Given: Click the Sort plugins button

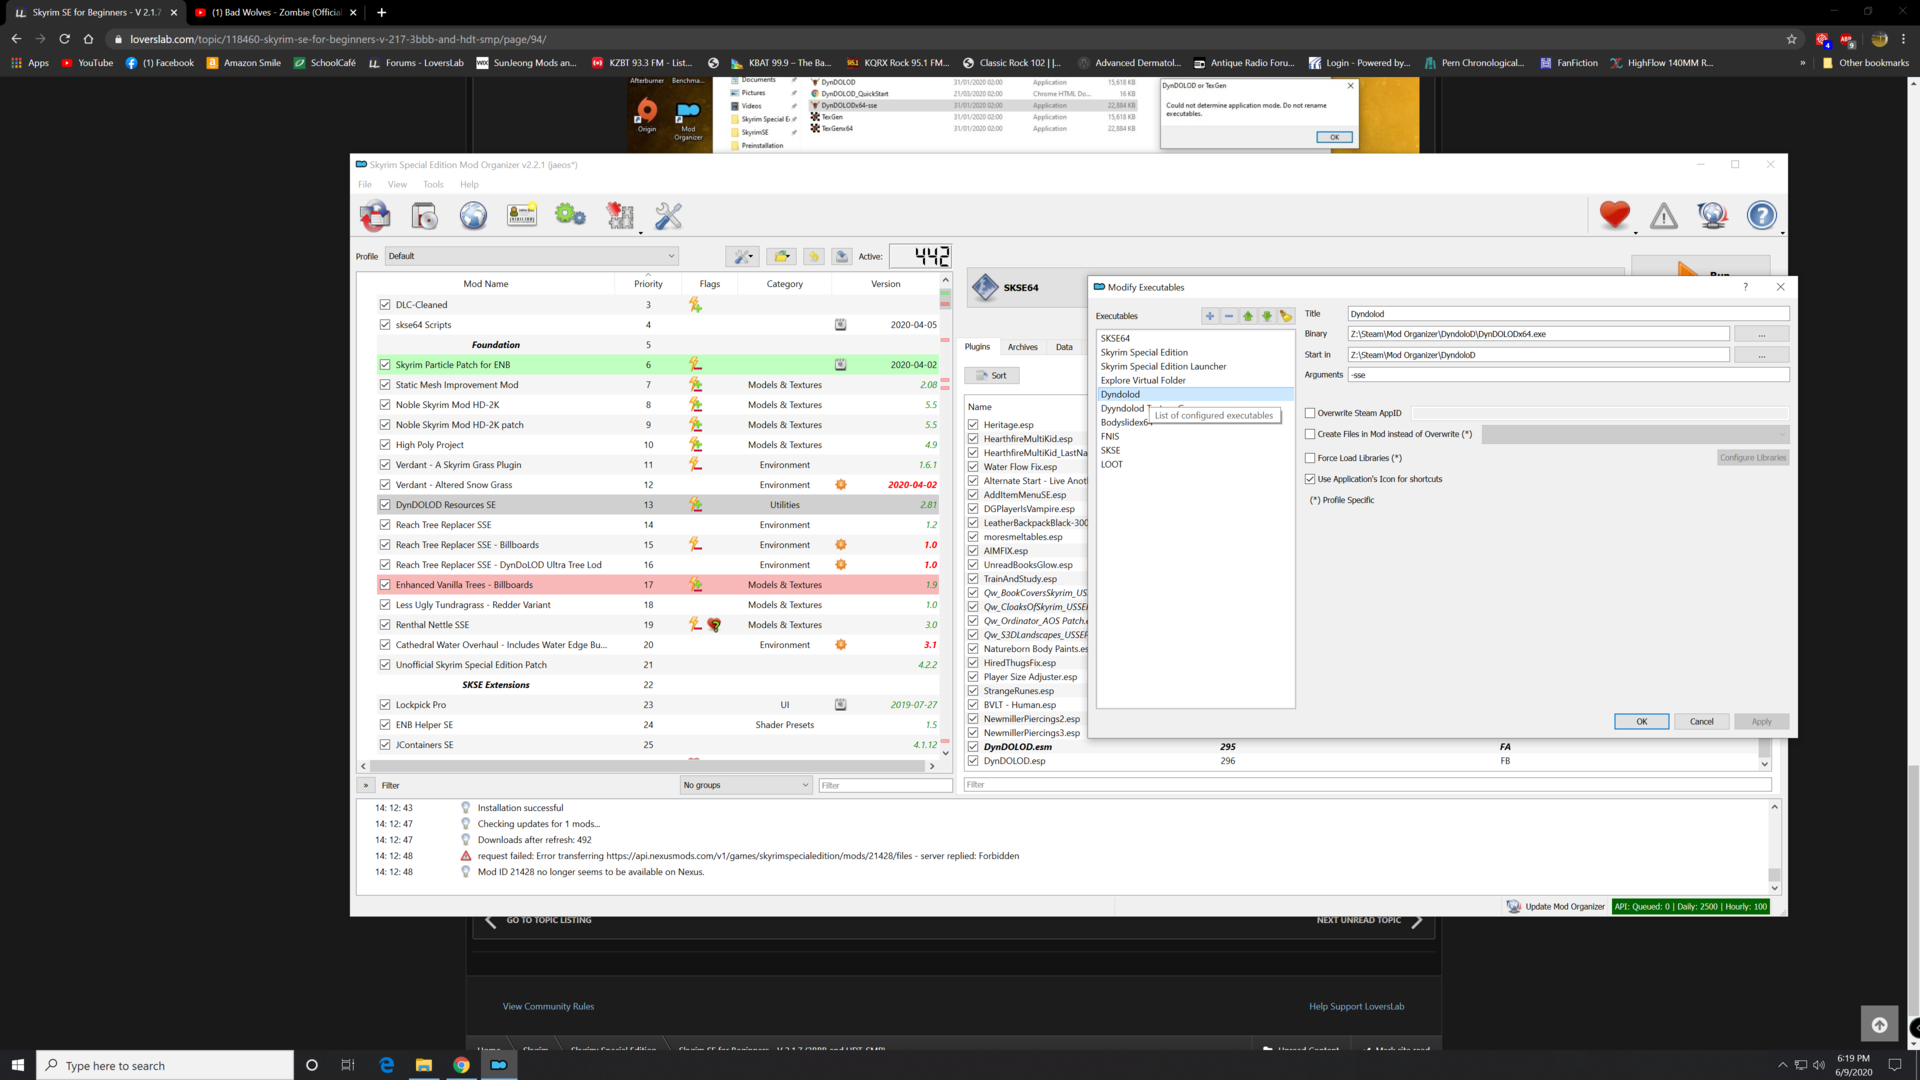Looking at the screenshot, I should 992,375.
